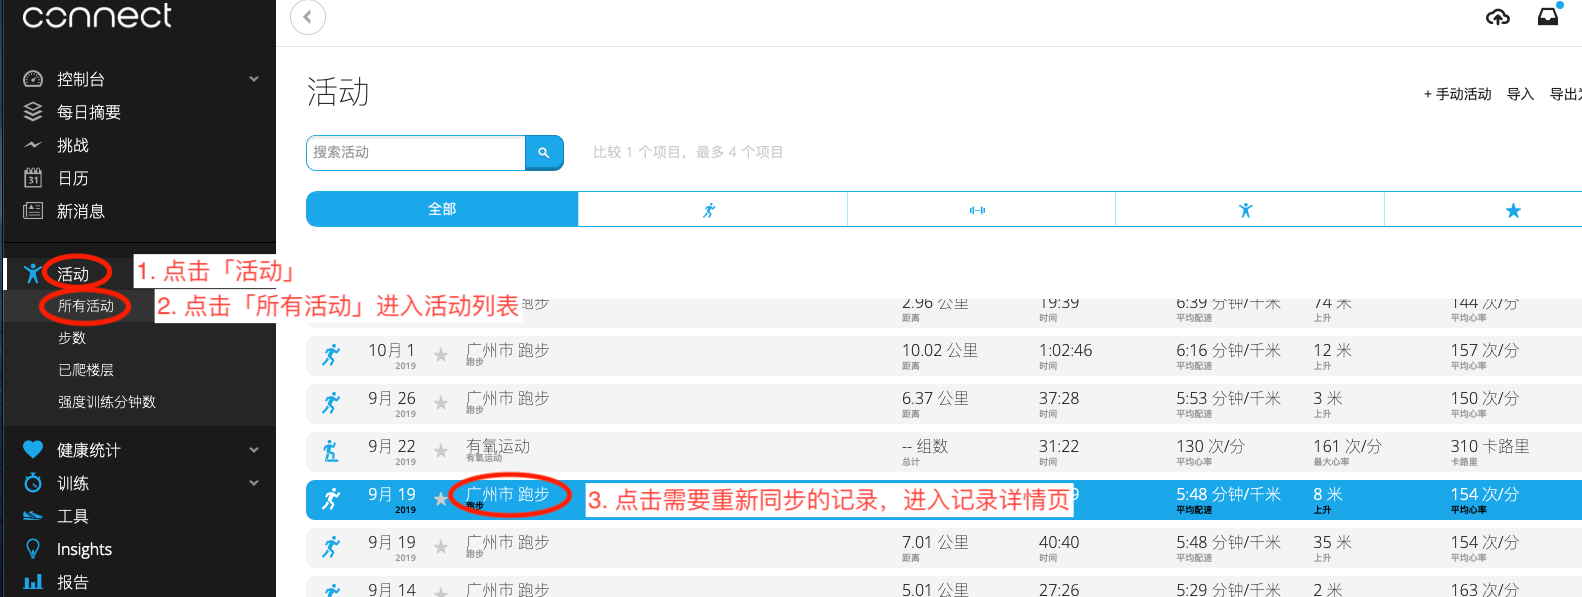Open 日历 calendar in the sidebar
This screenshot has height=597, width=1582.
click(73, 178)
